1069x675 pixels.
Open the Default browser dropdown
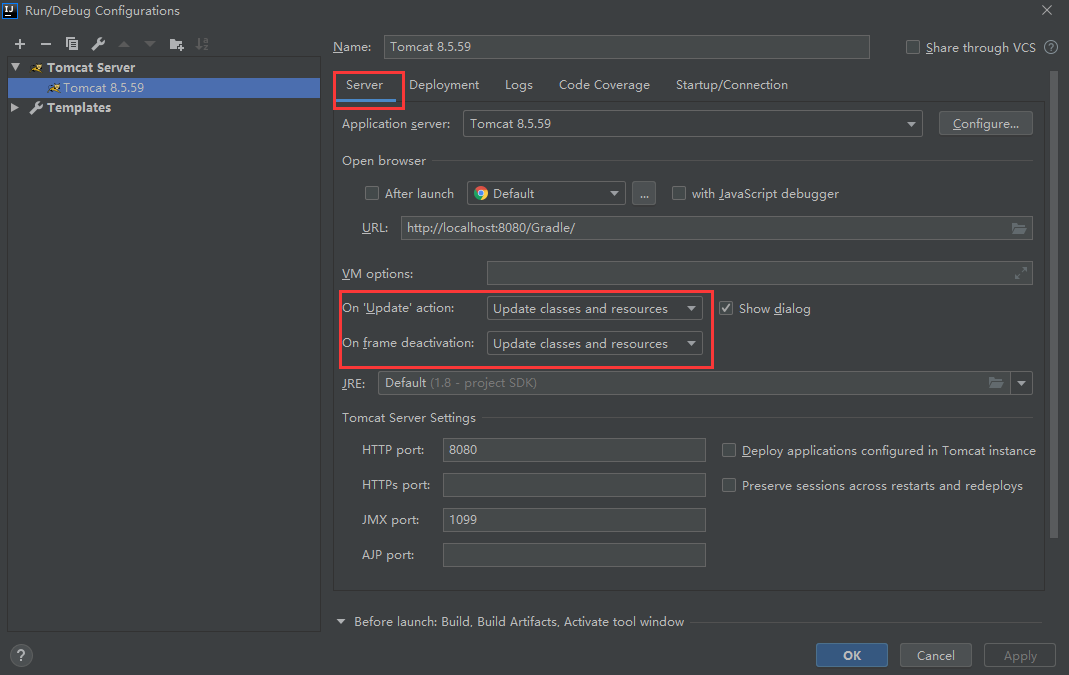click(546, 194)
